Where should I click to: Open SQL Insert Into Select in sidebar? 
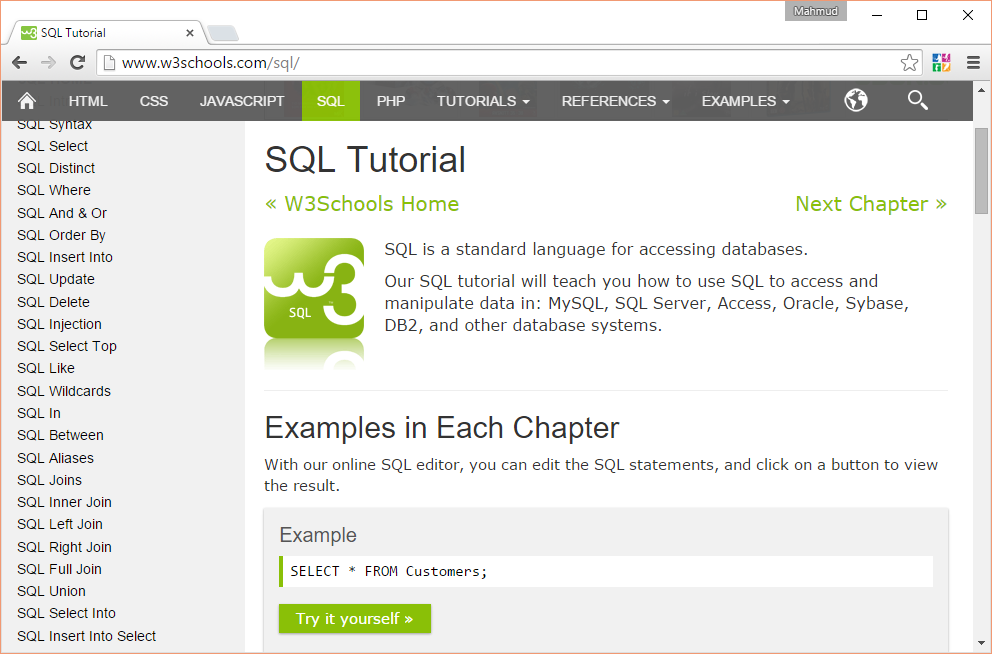coord(87,636)
